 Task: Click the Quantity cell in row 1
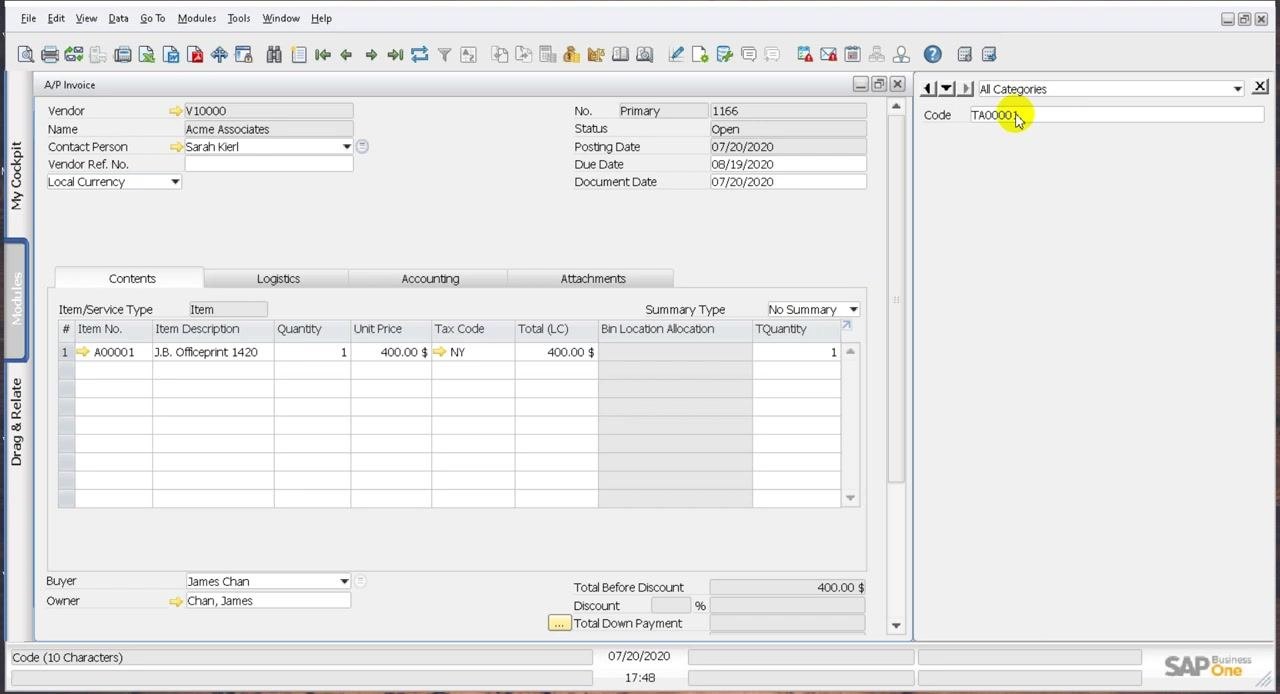(311, 352)
